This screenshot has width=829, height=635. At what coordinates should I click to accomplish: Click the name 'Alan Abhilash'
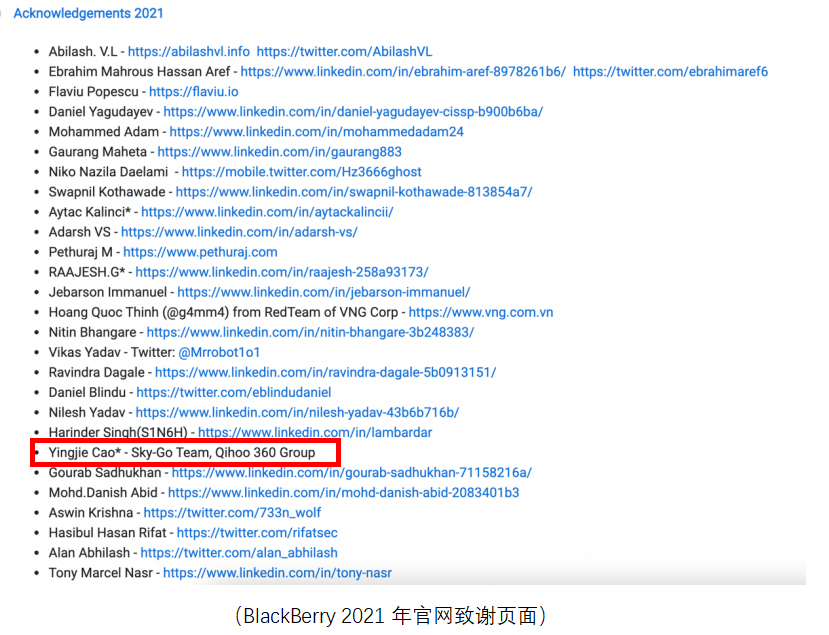(x=89, y=553)
